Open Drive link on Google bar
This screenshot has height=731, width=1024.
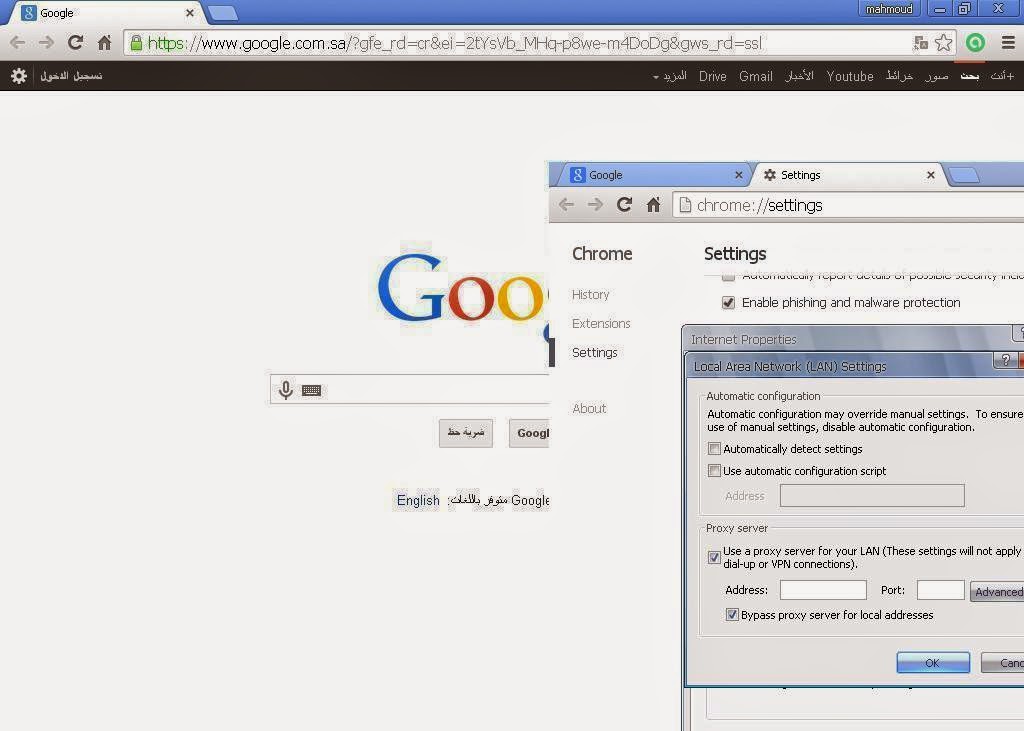click(712, 76)
